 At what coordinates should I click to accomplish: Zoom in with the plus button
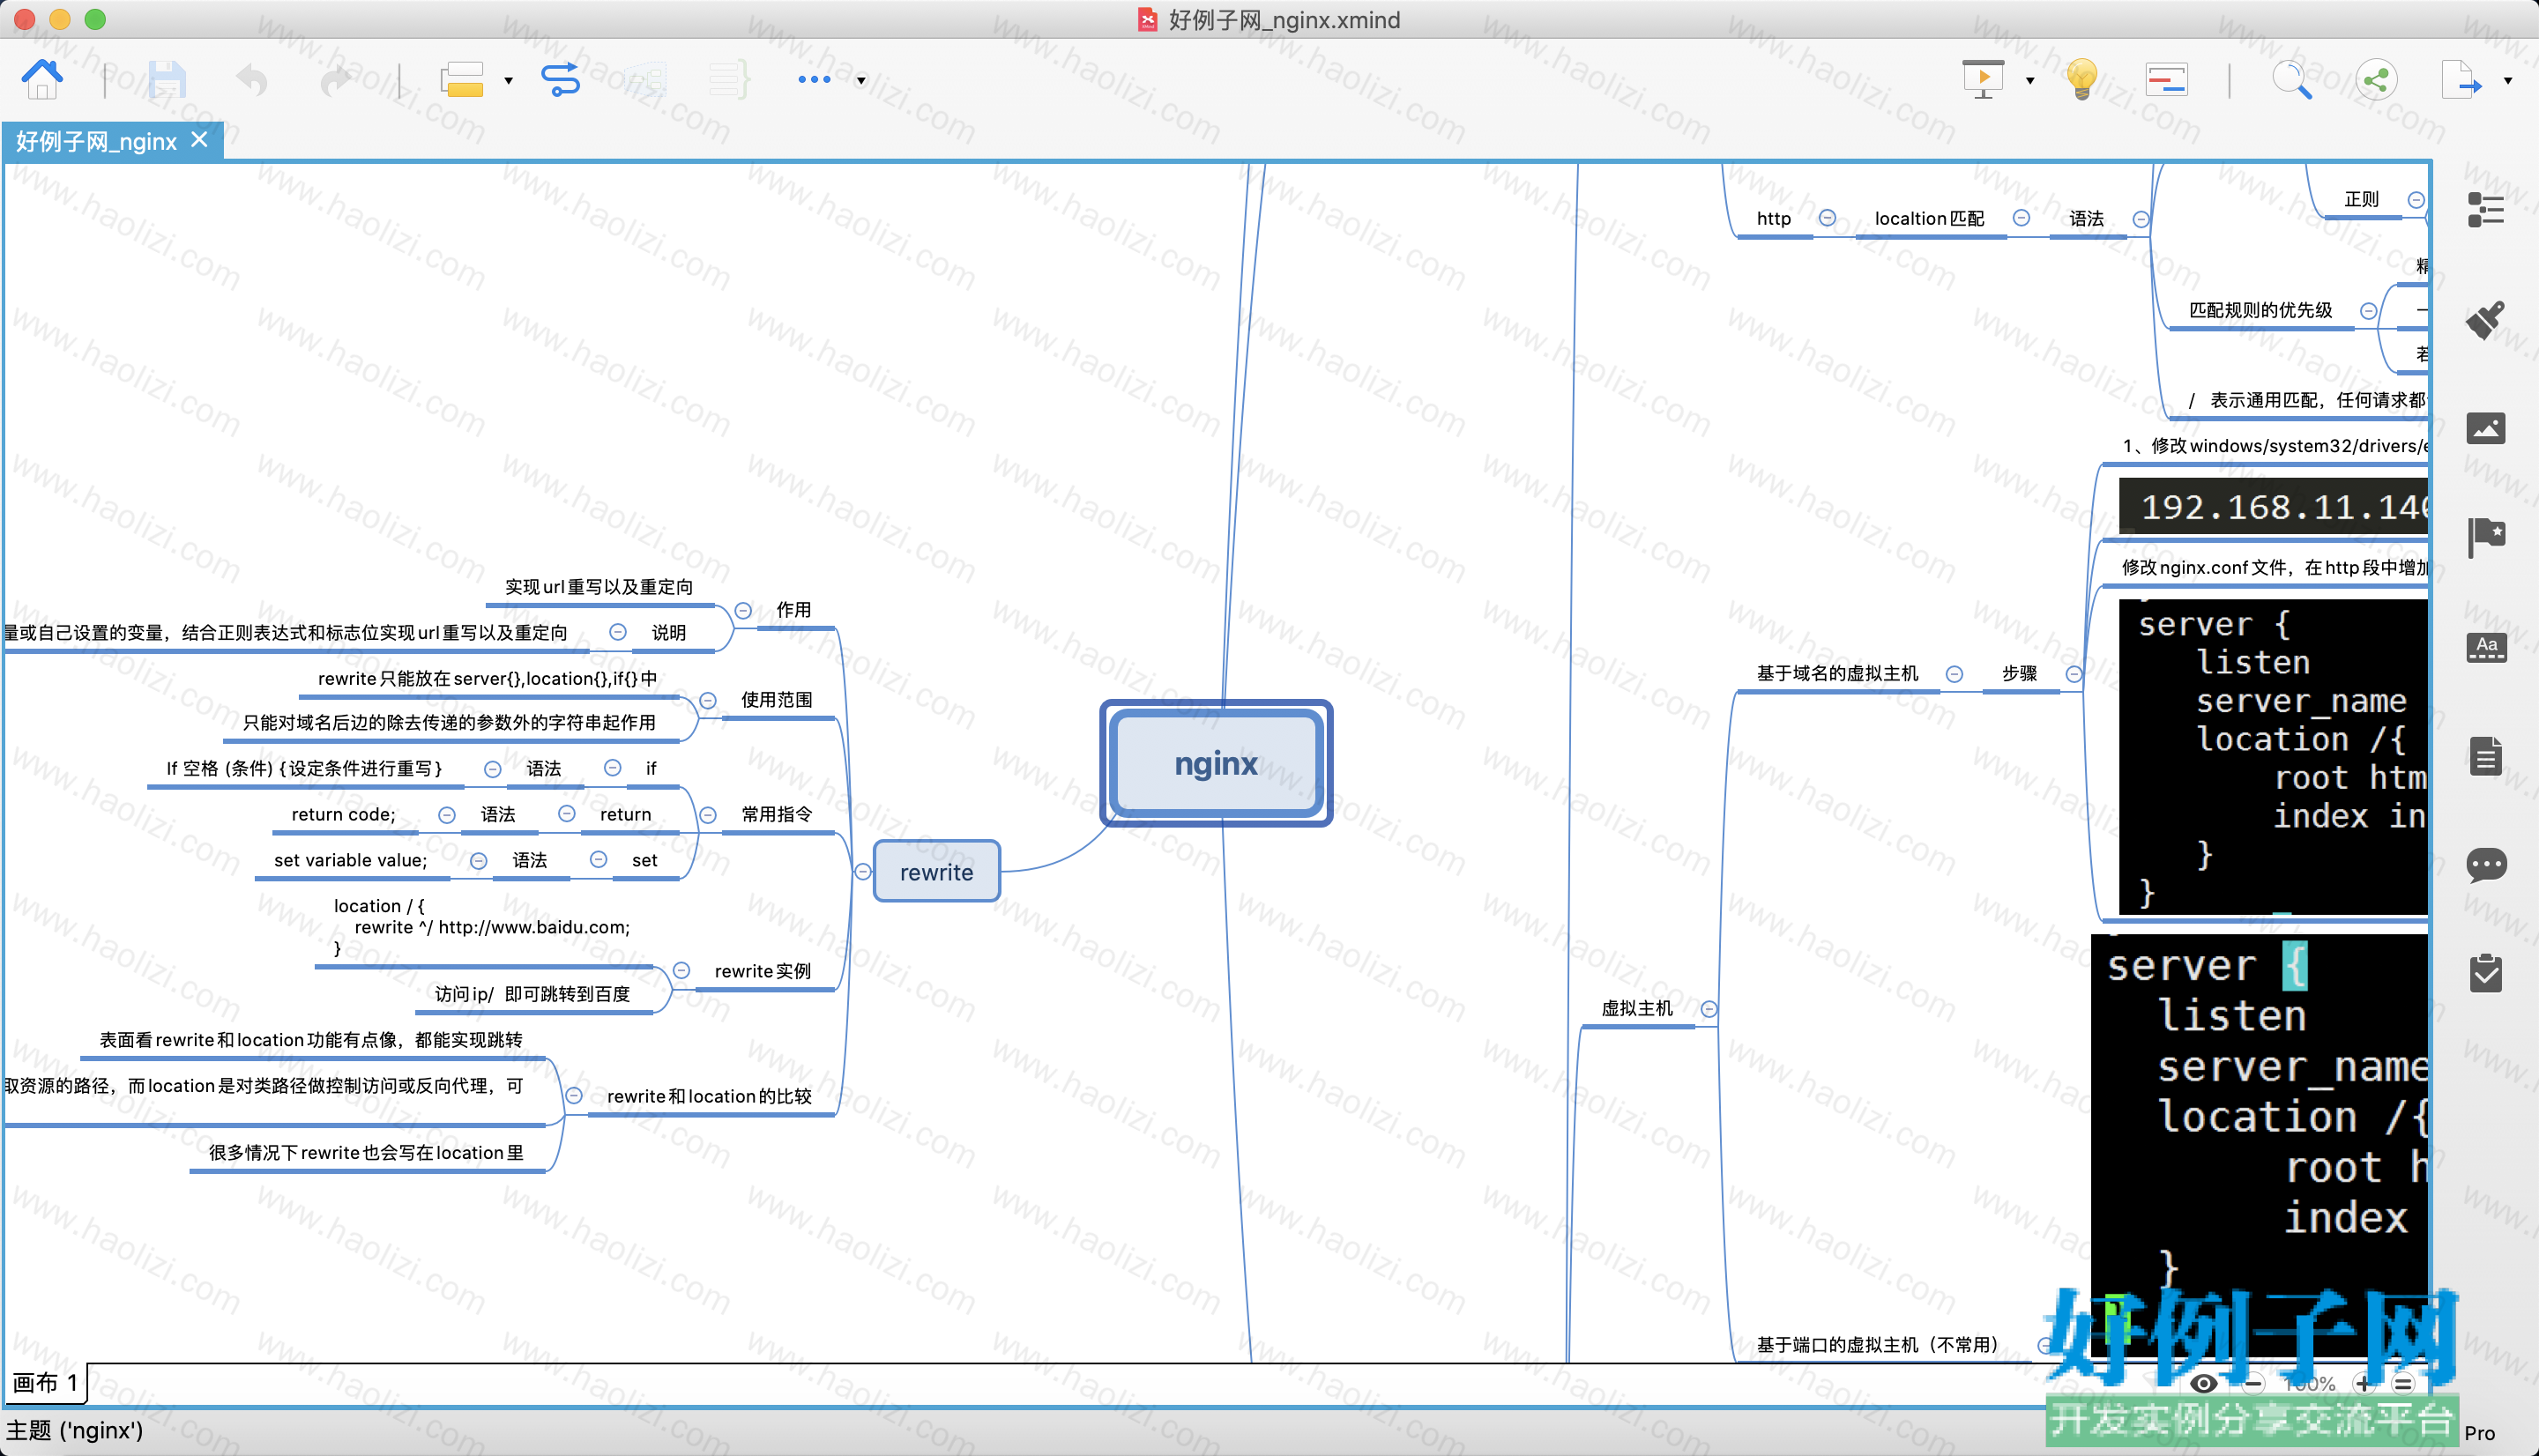[x=2364, y=1384]
